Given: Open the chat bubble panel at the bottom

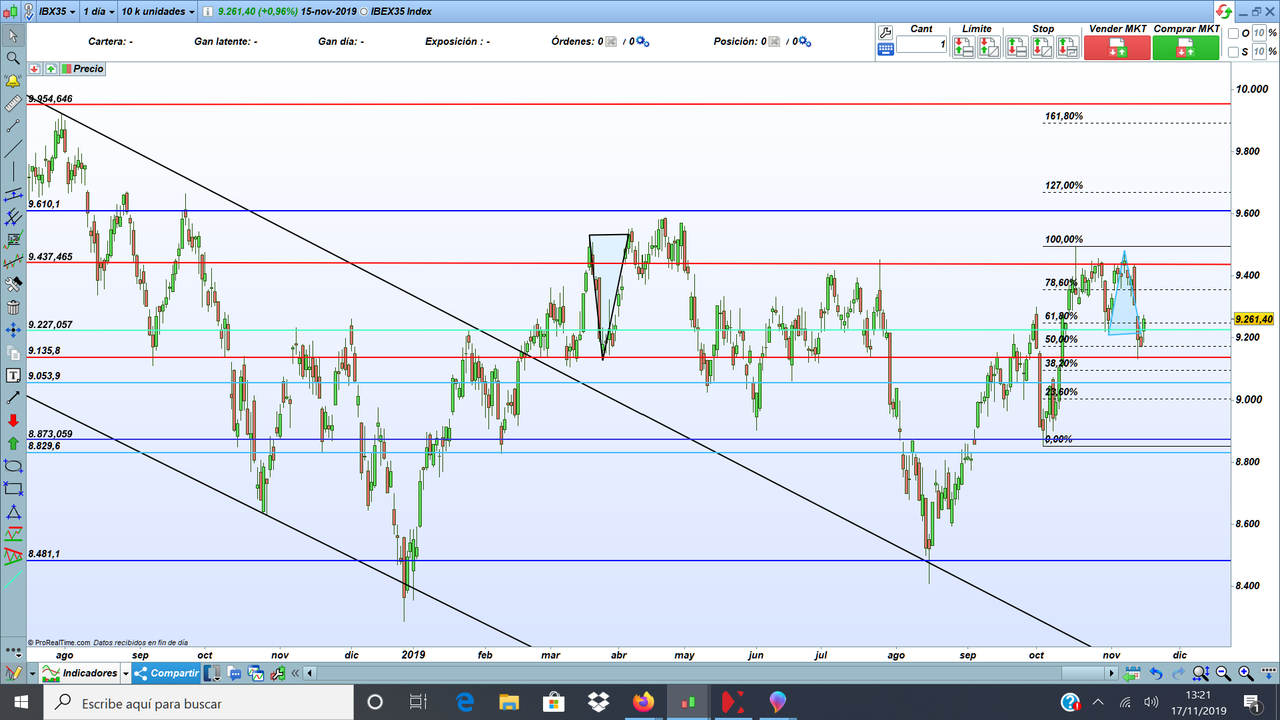Looking at the screenshot, I should [235, 673].
